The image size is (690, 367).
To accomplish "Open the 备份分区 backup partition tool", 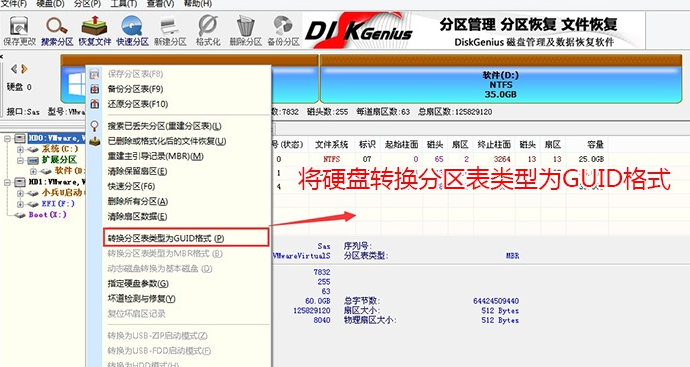I will [283, 31].
